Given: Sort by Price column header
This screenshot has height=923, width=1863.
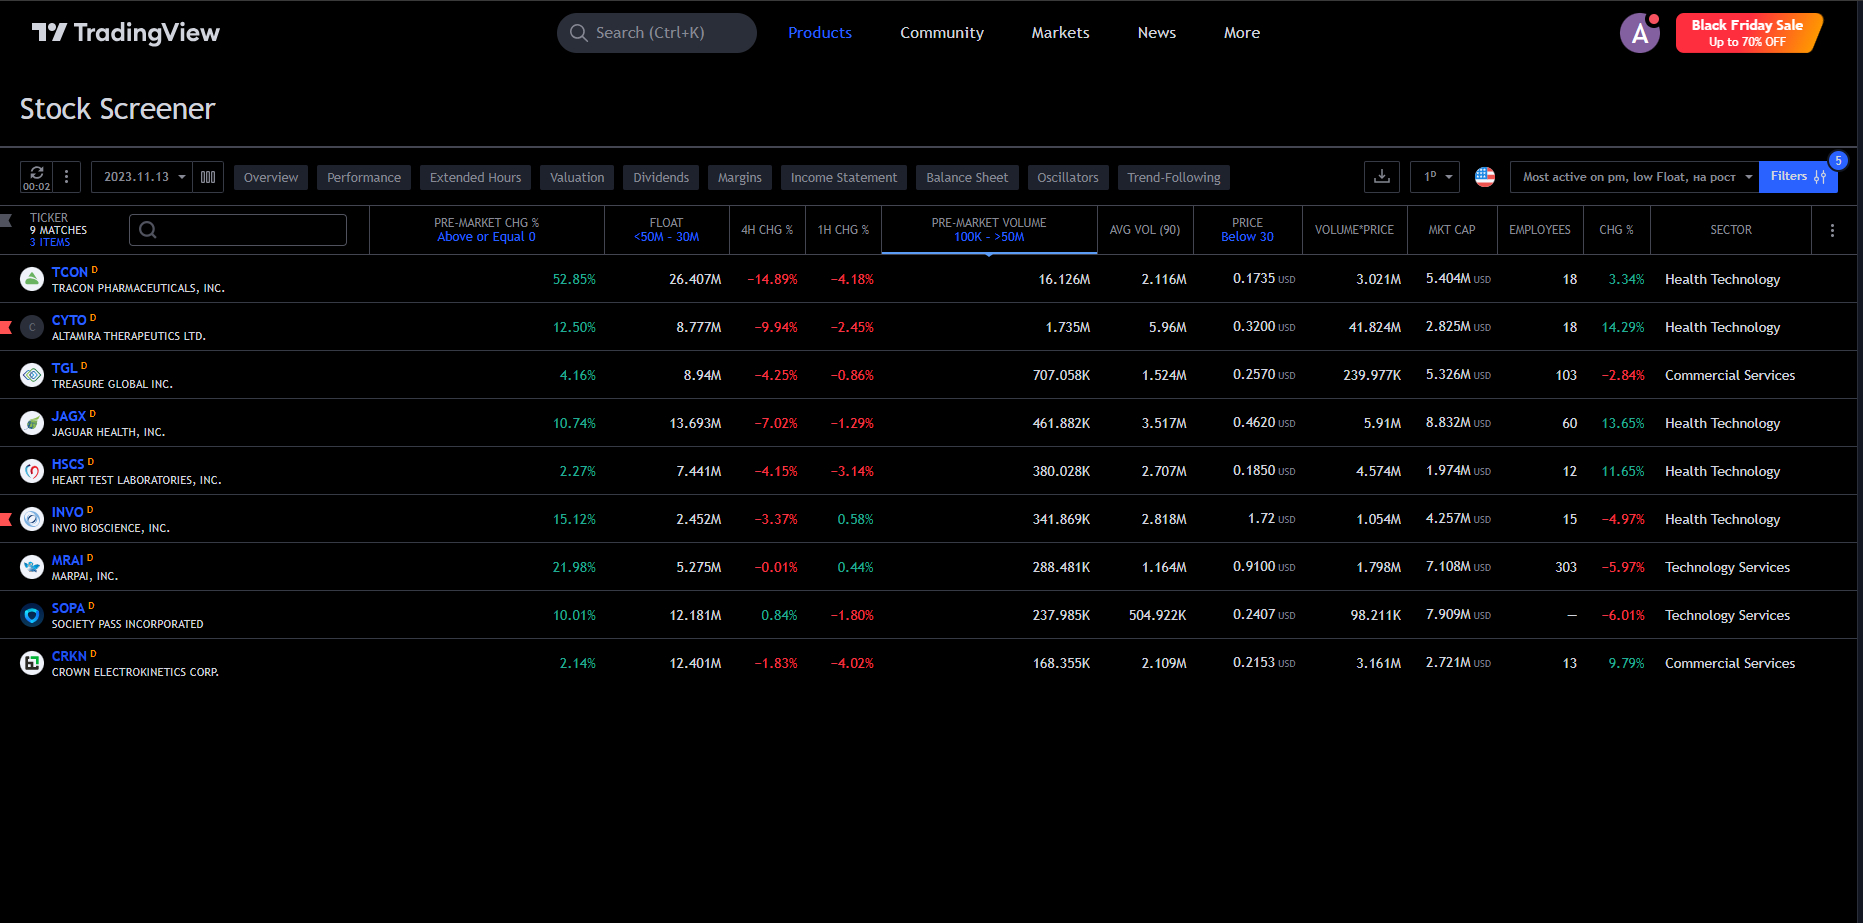Looking at the screenshot, I should [x=1247, y=230].
